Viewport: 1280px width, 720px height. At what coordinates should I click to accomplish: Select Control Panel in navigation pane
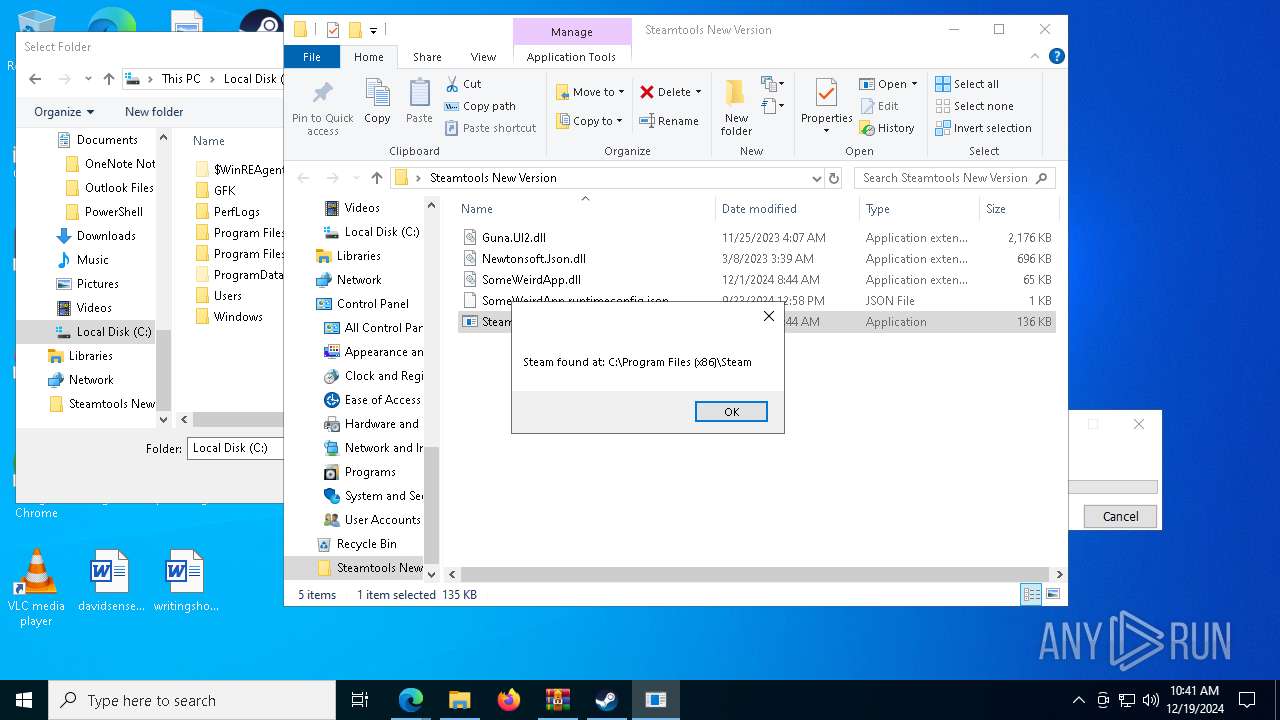coord(372,304)
